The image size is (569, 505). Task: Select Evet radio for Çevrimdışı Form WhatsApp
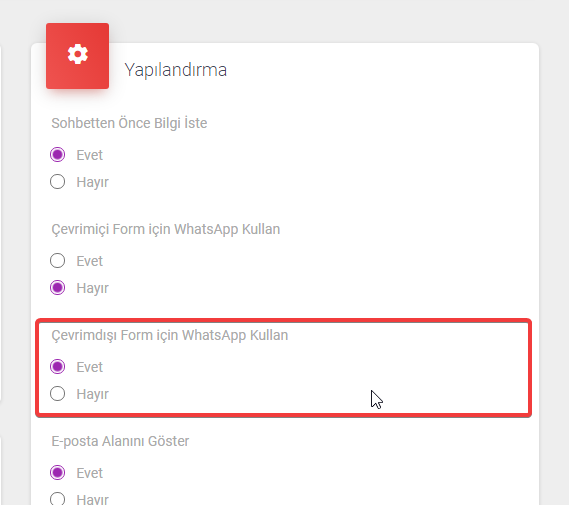click(58, 366)
